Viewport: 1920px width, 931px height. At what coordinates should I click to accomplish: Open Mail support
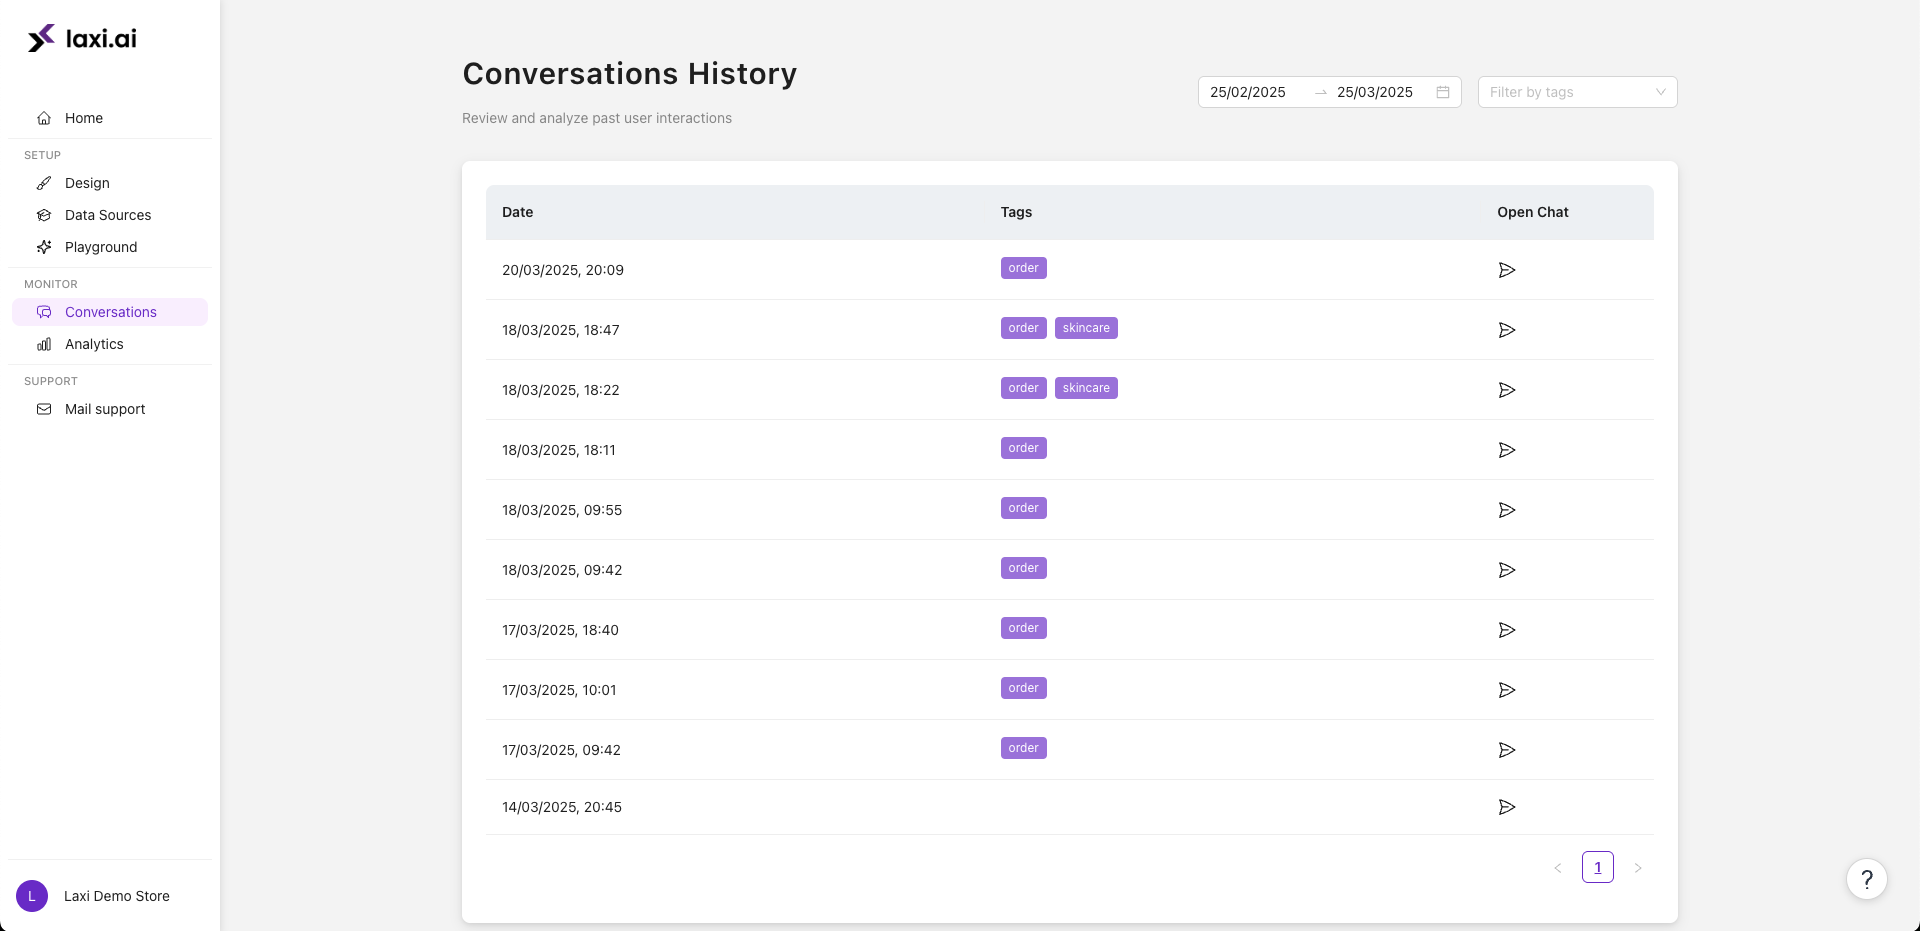(x=105, y=409)
